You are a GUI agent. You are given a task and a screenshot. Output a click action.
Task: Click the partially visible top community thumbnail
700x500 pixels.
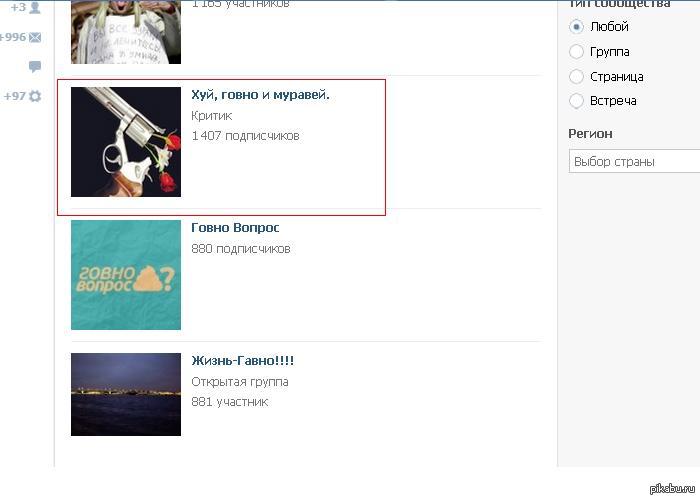point(126,32)
